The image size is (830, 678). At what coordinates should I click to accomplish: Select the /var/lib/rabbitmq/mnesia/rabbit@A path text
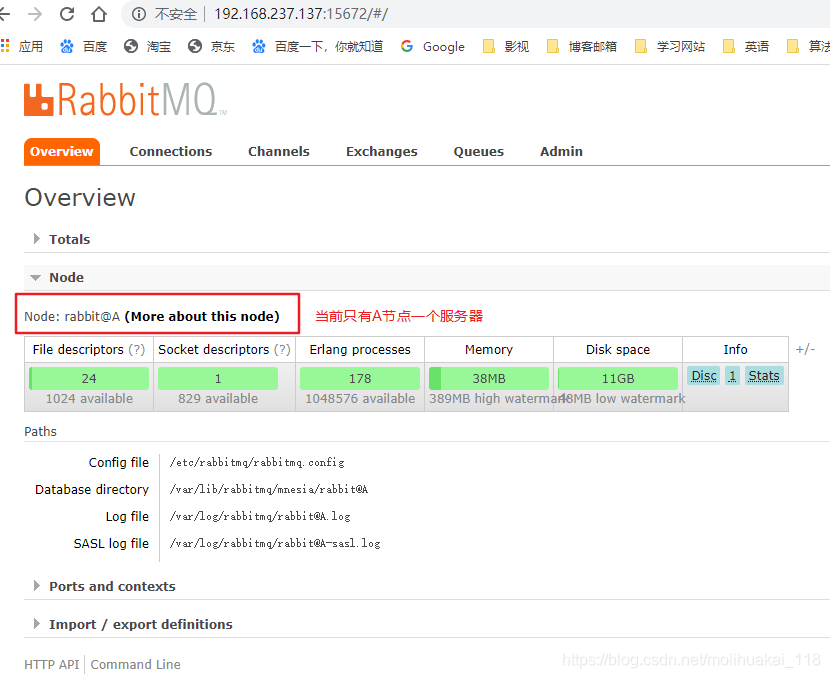[269, 490]
